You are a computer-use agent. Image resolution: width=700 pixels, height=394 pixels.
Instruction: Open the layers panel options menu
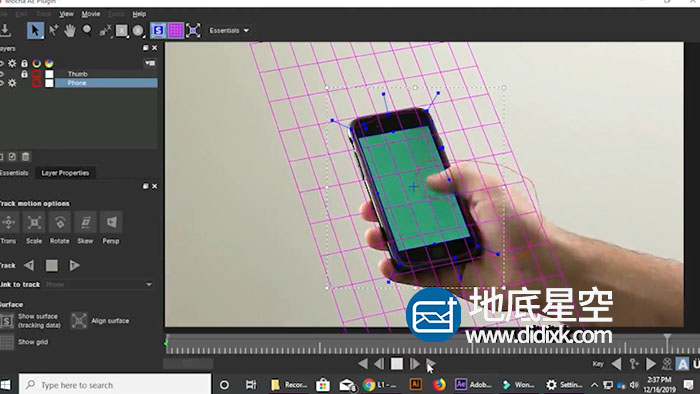(x=150, y=63)
